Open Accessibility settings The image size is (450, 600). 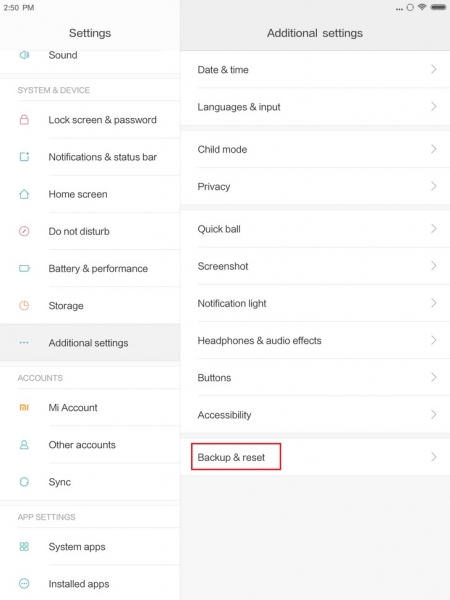[x=315, y=415]
